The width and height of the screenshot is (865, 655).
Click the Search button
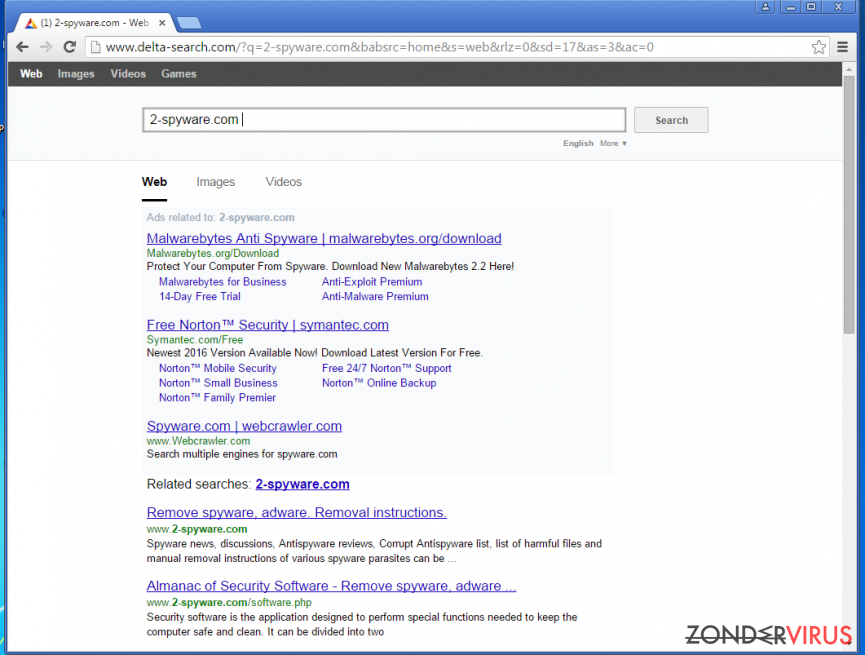671,120
